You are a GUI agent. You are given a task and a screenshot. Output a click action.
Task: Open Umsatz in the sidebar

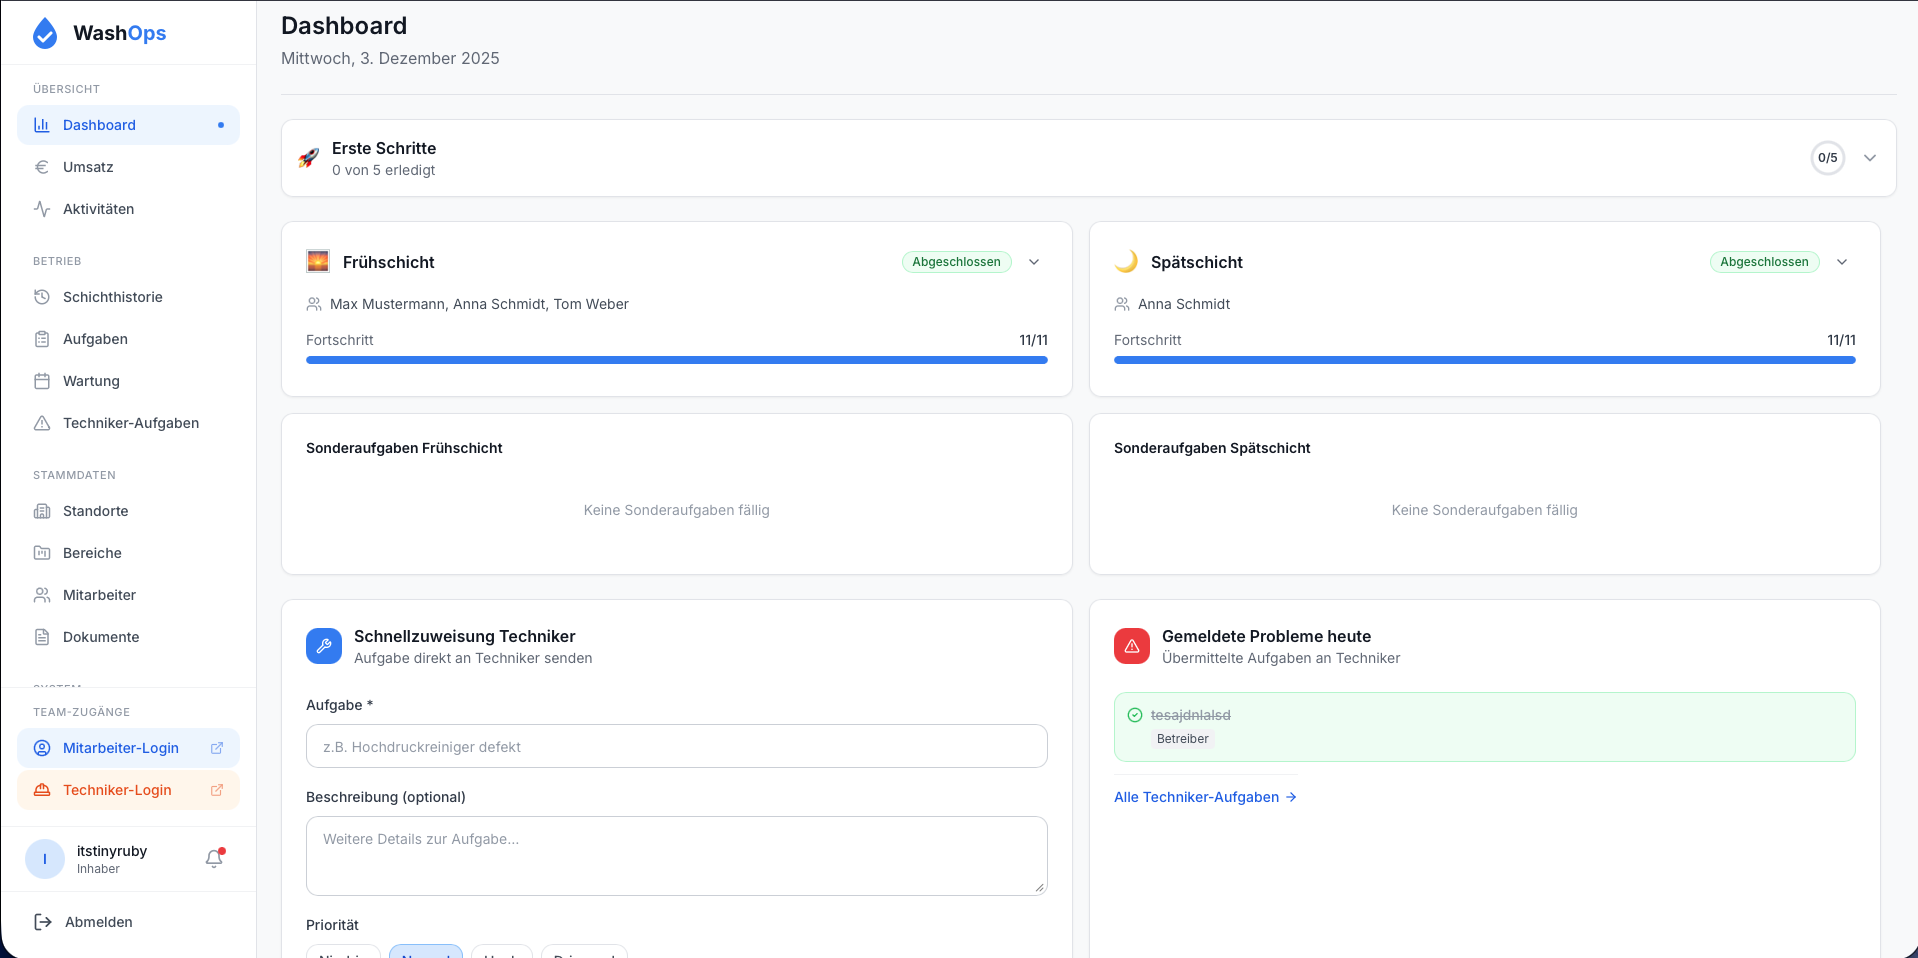[x=88, y=167]
